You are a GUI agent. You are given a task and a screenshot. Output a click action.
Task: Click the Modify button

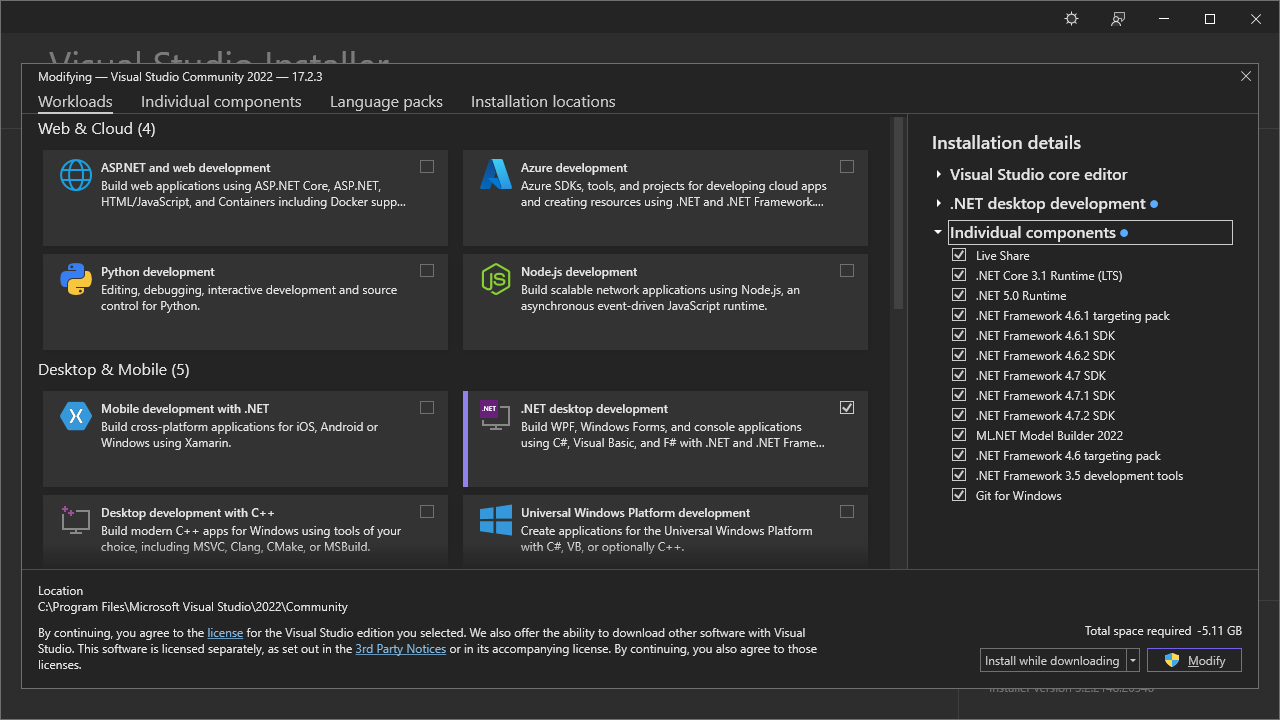[1194, 660]
